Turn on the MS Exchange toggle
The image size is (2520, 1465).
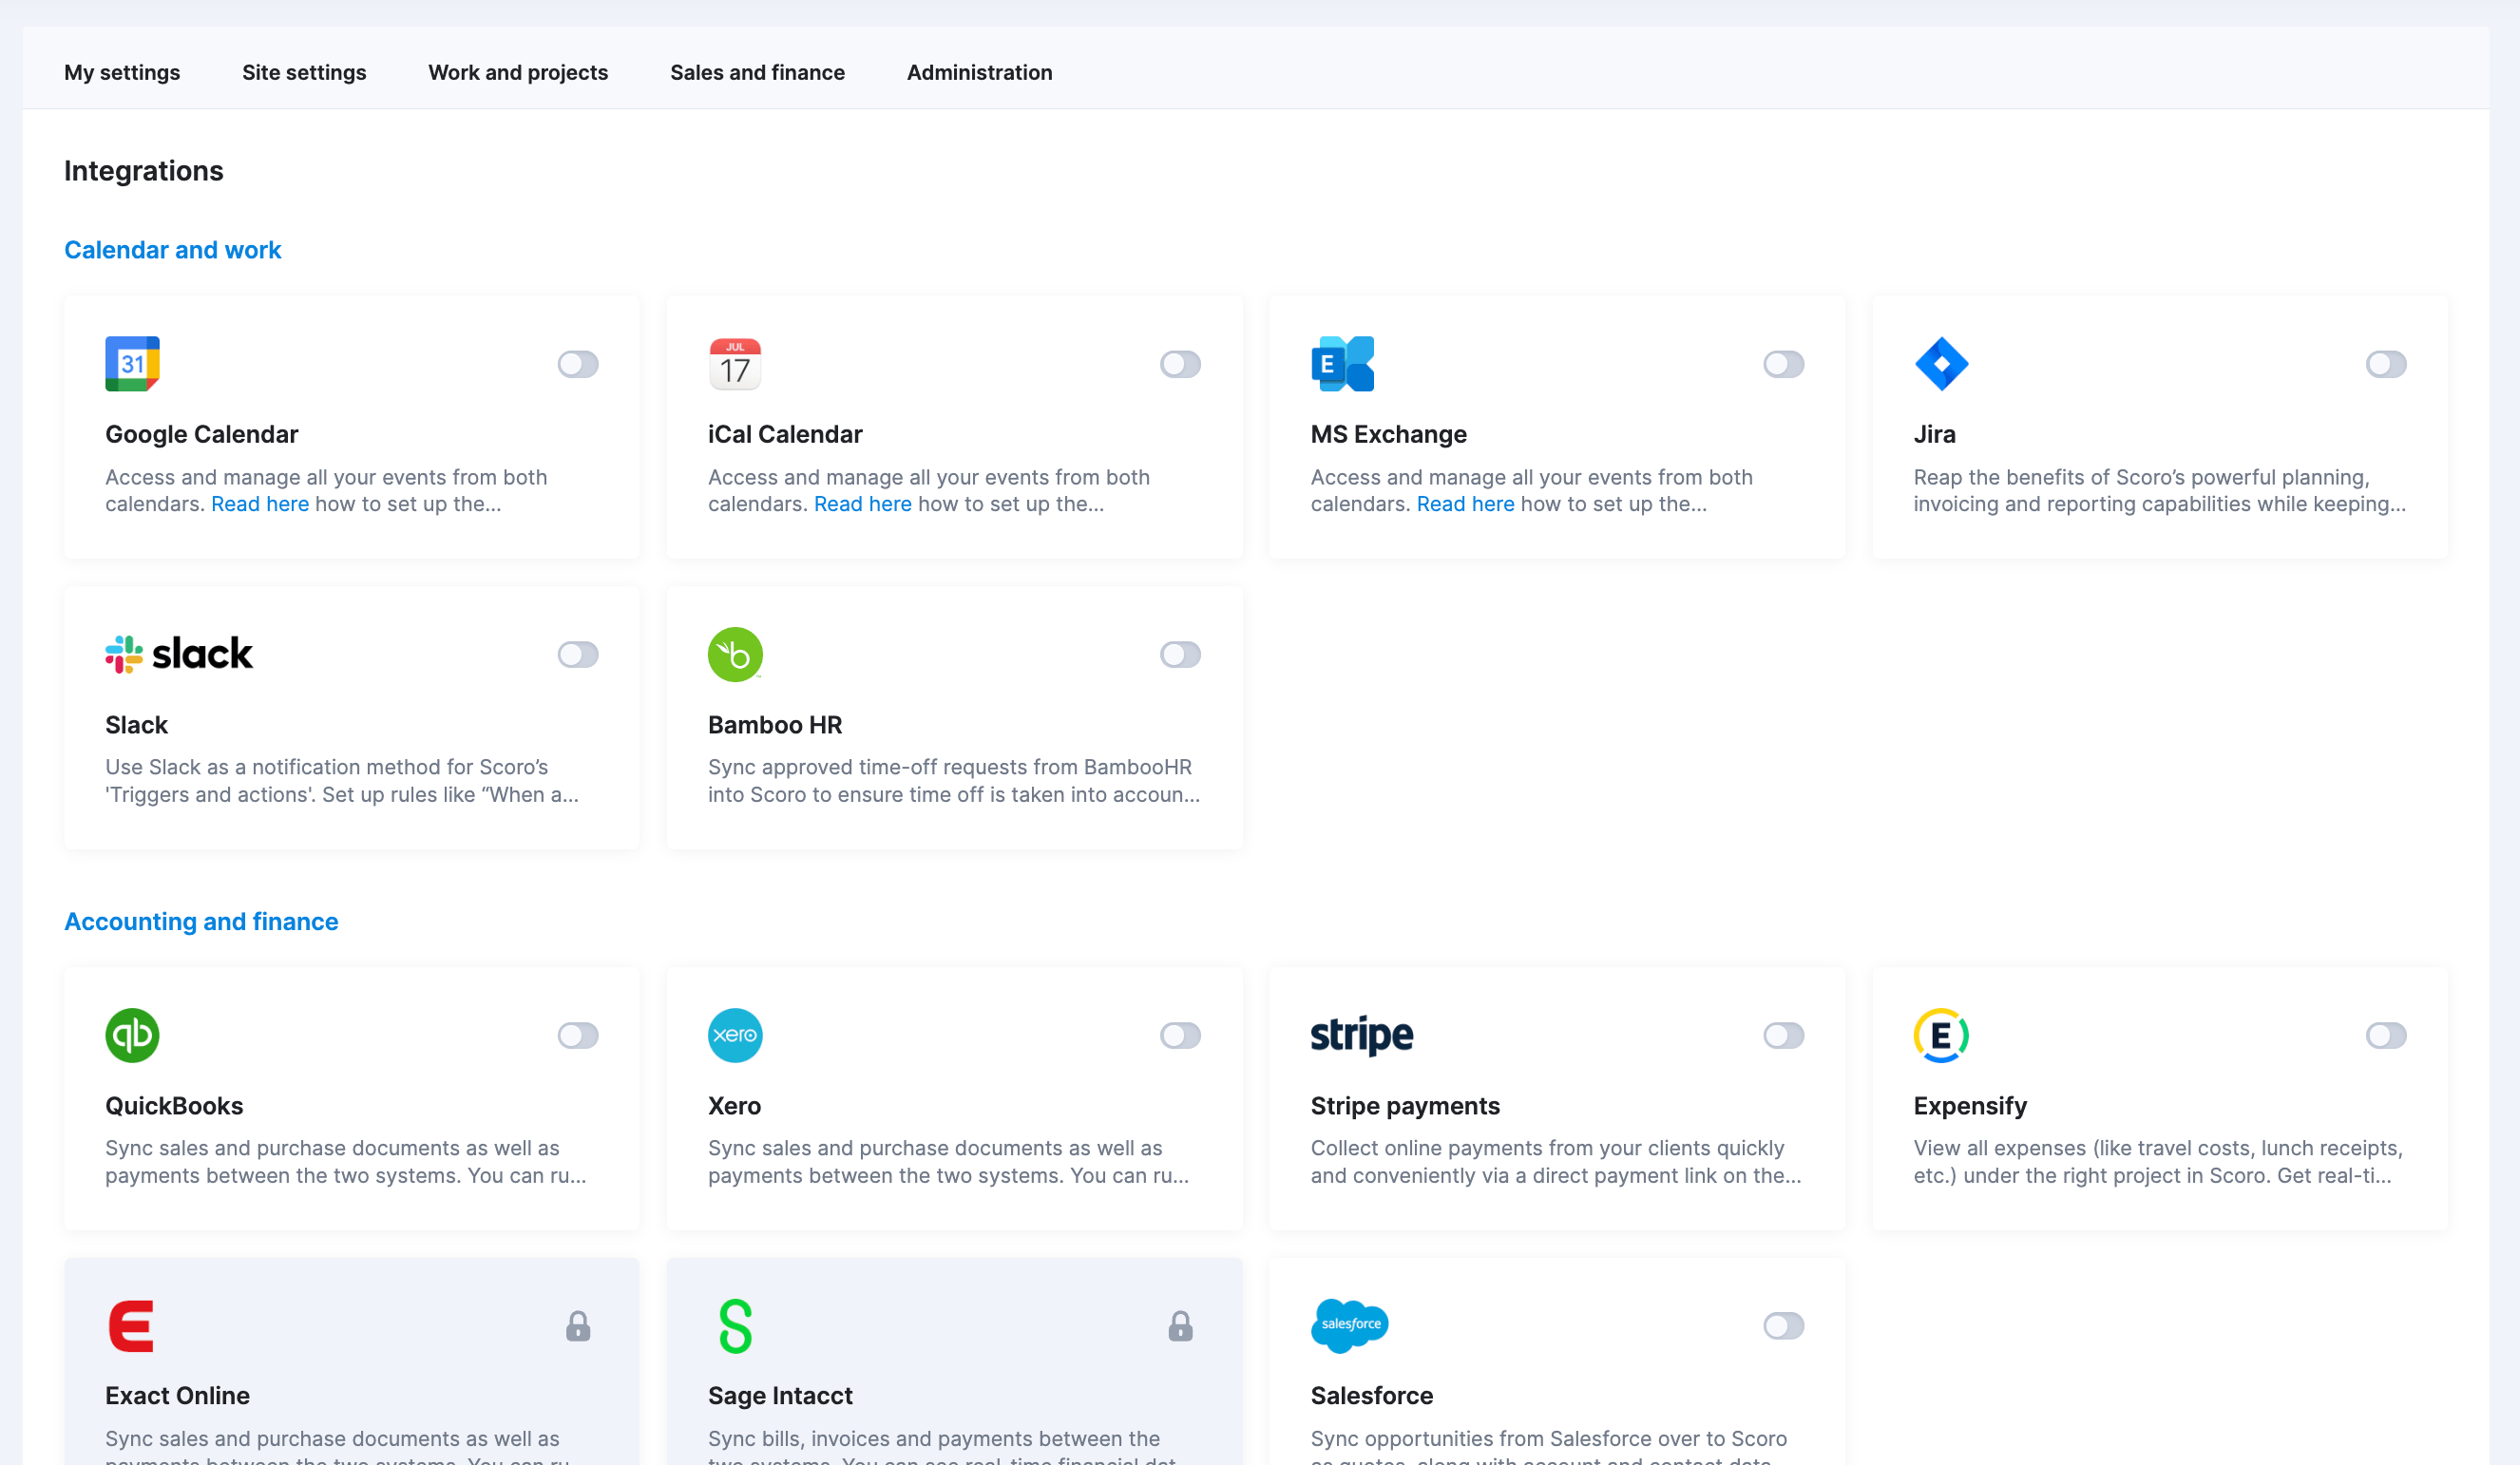coord(1783,364)
